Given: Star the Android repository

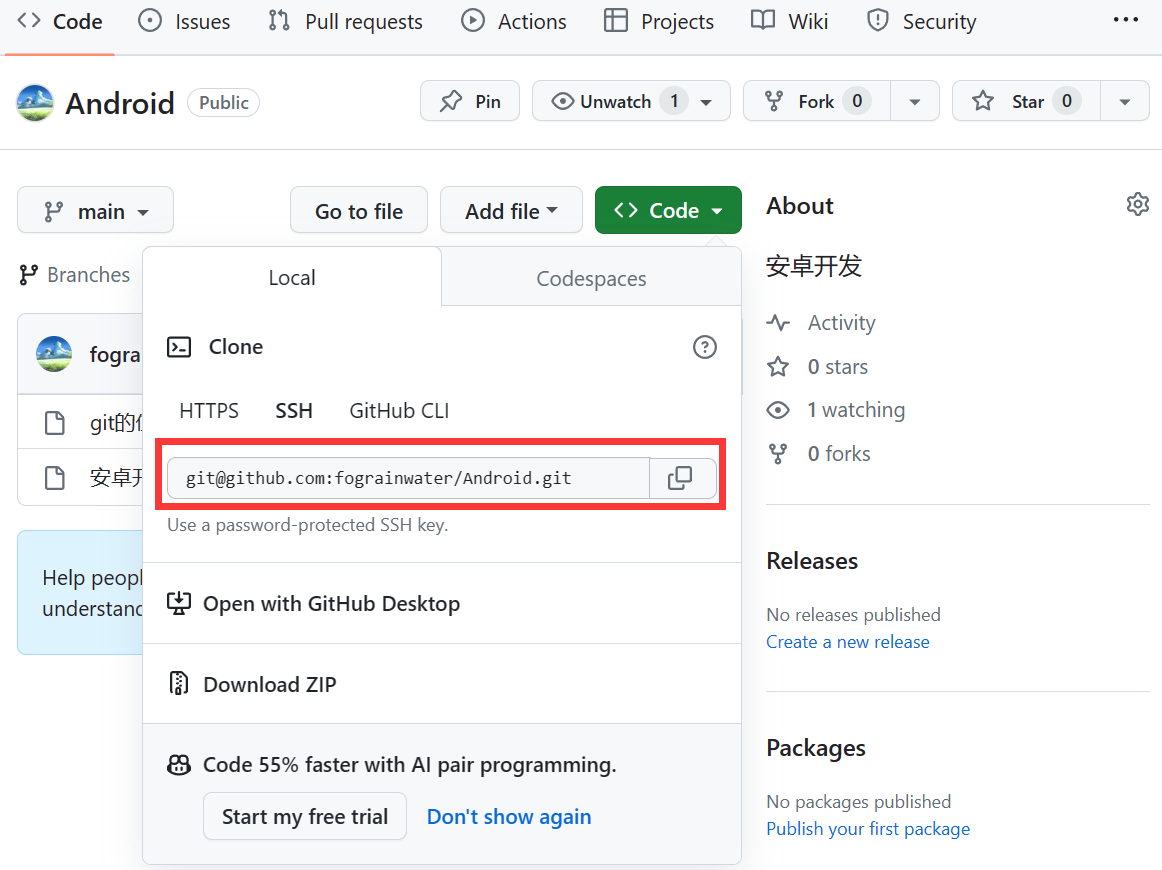Looking at the screenshot, I should 1026,101.
